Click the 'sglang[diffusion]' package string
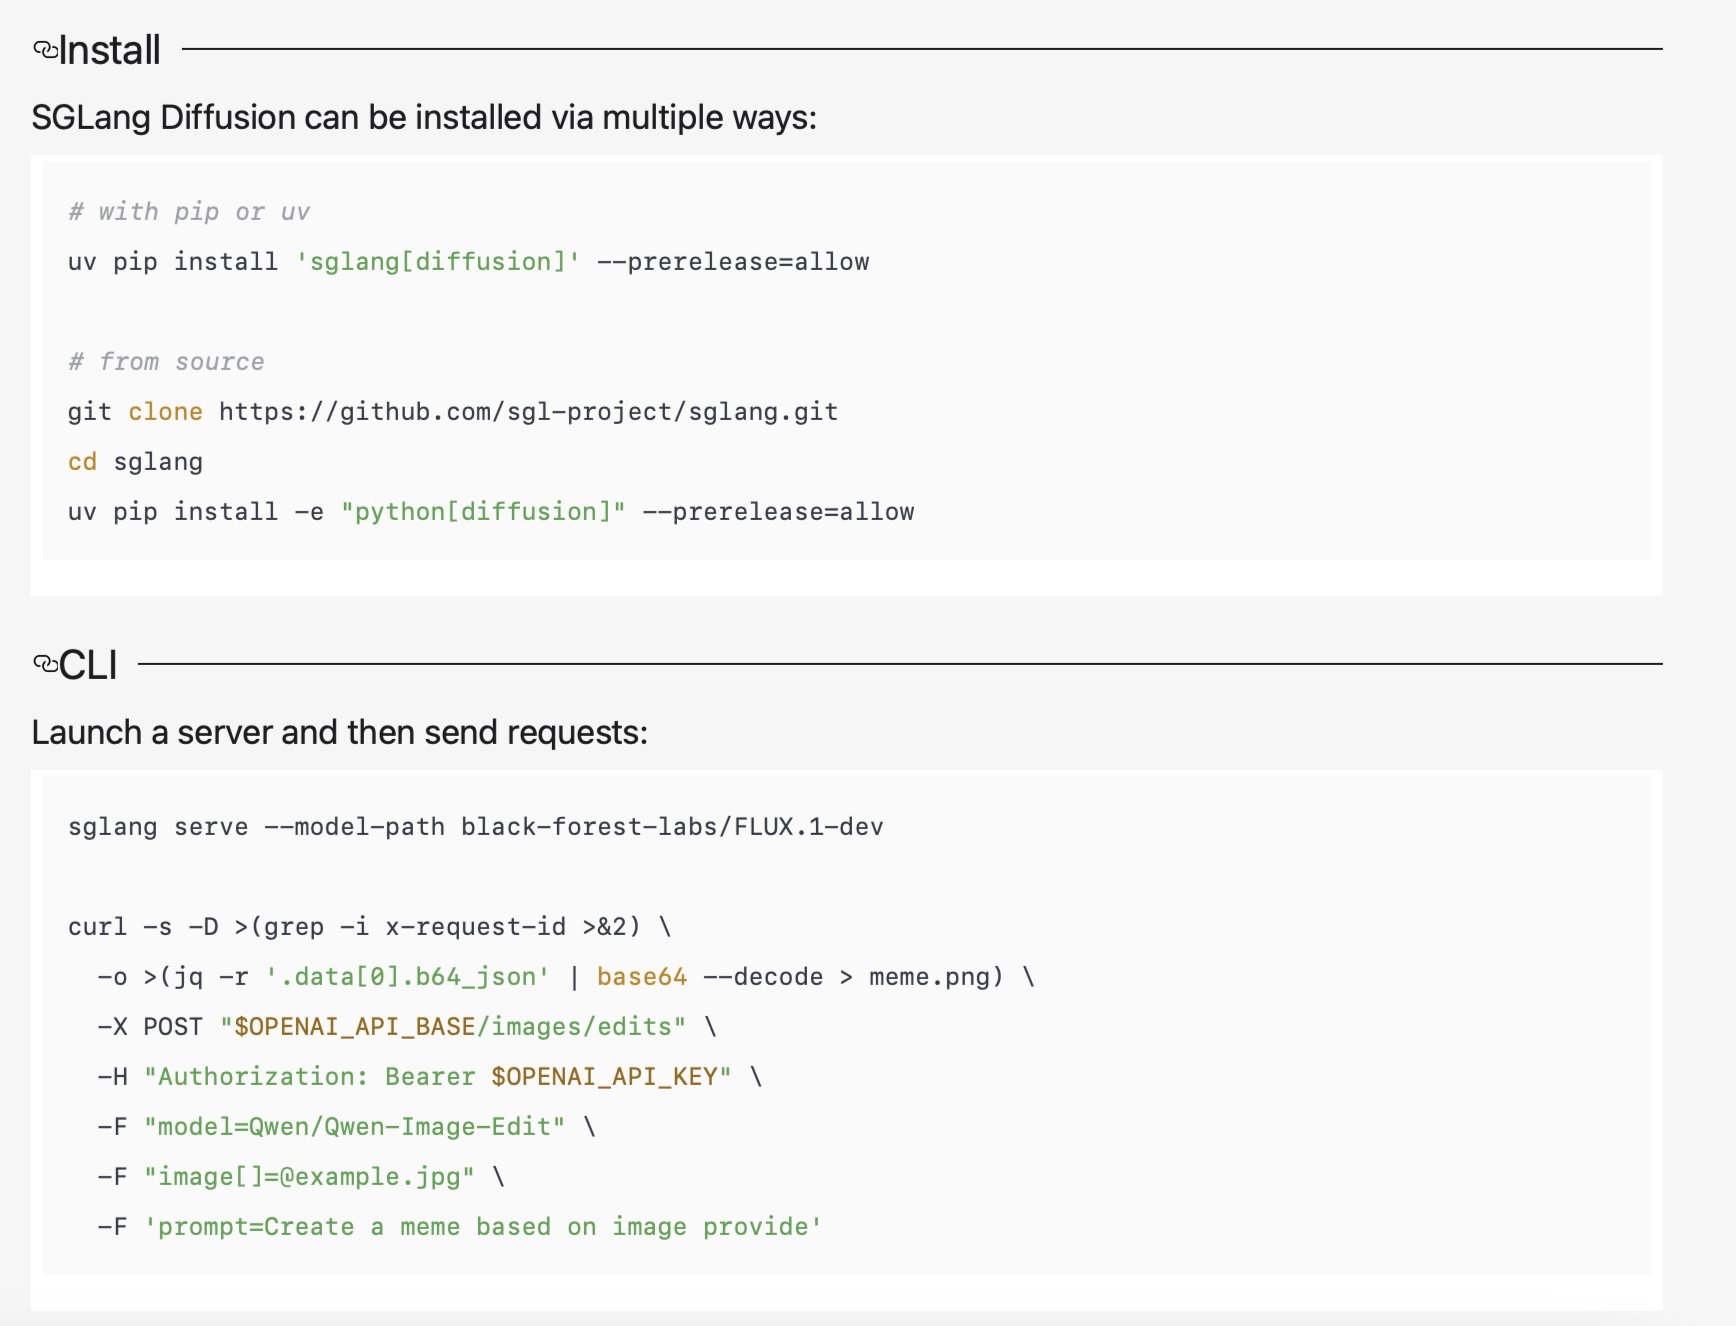Image resolution: width=1736 pixels, height=1326 pixels. pyautogui.click(x=438, y=262)
